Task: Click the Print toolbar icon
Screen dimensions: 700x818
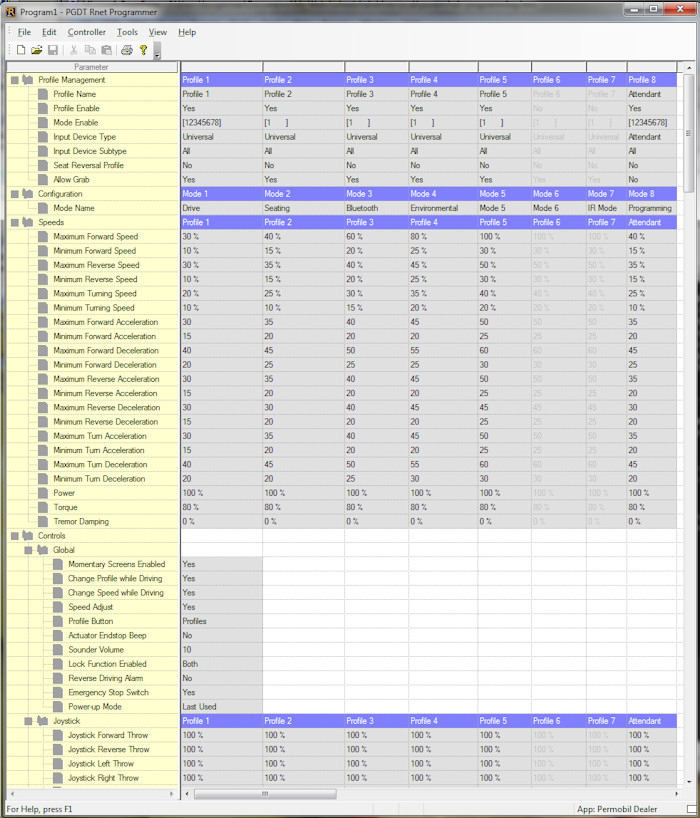Action: [127, 50]
